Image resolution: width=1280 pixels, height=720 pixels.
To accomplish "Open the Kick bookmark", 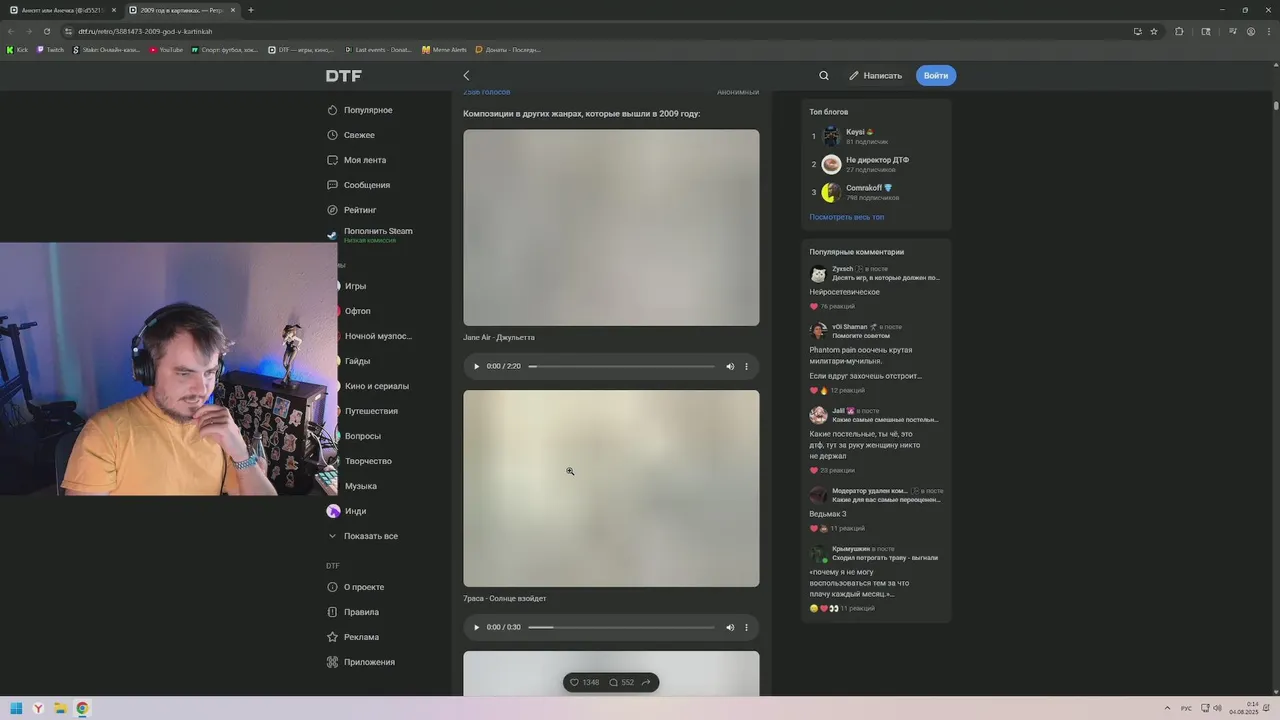I will tap(18, 49).
